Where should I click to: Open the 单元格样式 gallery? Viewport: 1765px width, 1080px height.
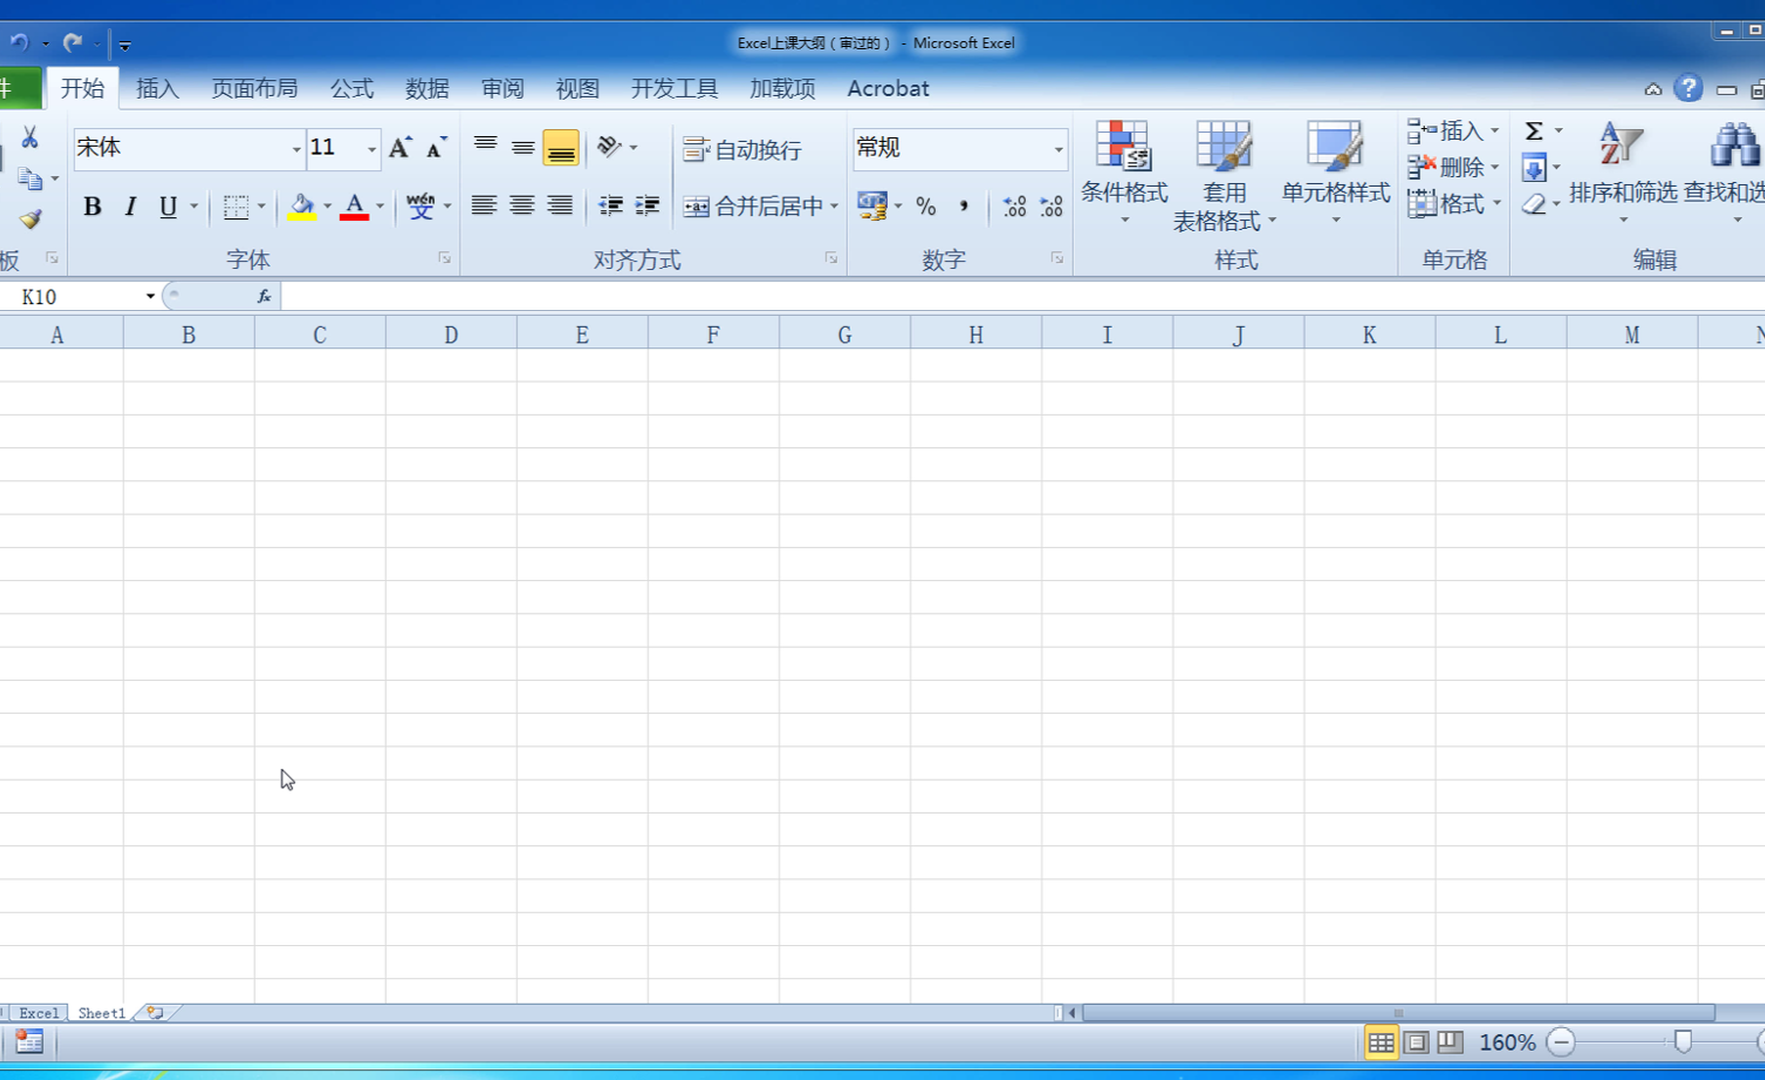[1336, 173]
